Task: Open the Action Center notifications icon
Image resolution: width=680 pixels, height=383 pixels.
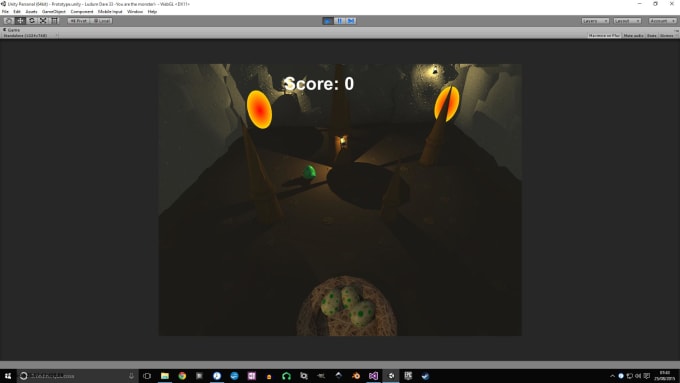Action: pyautogui.click(x=647, y=376)
